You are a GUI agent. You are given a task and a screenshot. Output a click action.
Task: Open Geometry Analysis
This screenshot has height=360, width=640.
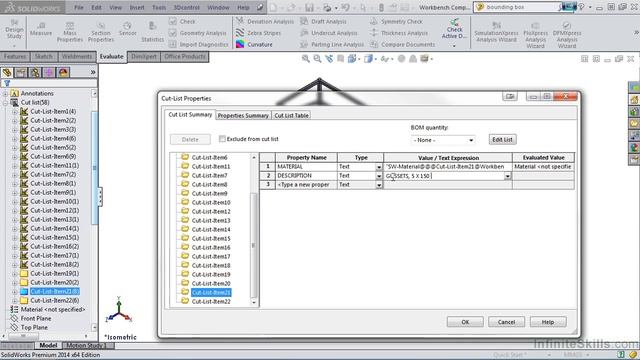point(198,33)
